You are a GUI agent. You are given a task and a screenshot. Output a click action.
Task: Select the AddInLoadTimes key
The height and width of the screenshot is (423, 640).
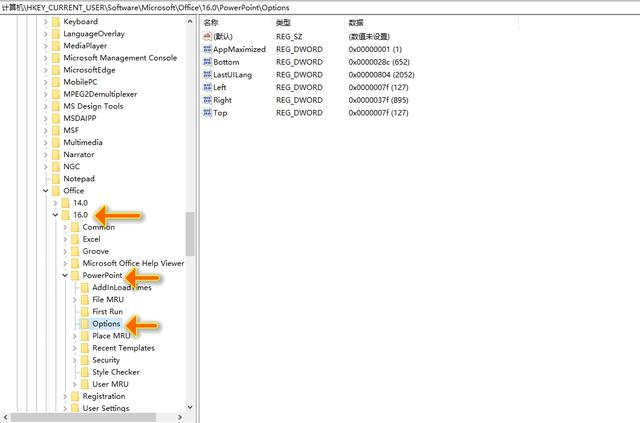click(x=122, y=287)
